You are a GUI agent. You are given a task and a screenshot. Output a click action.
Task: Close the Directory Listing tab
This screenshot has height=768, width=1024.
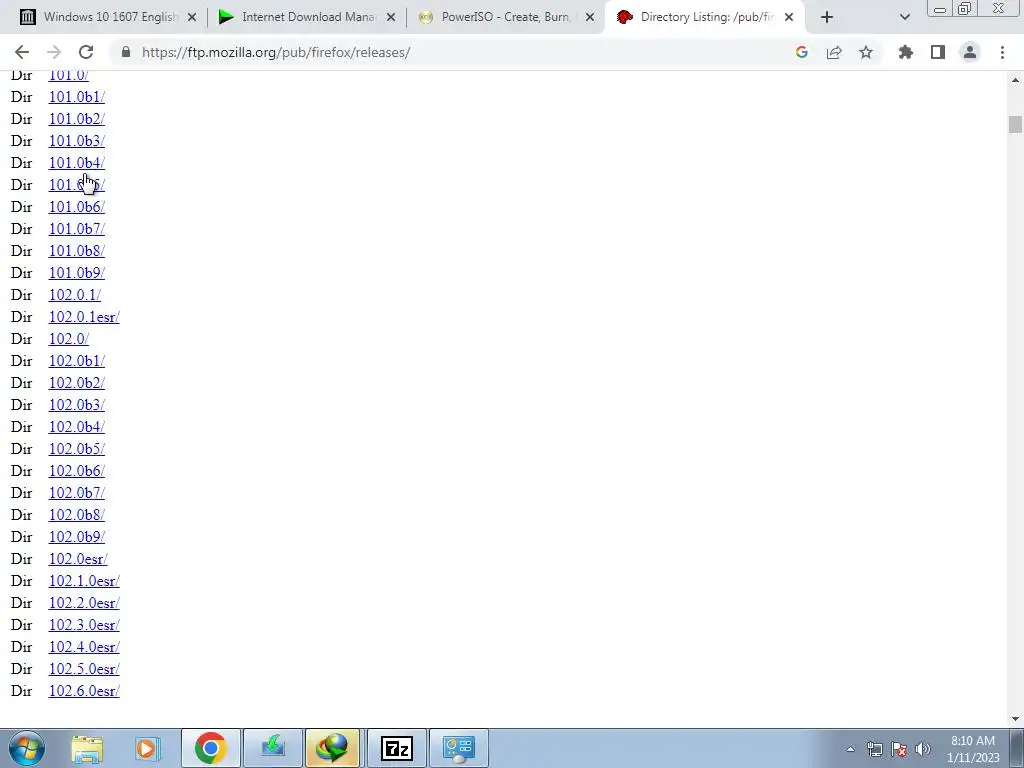(789, 17)
